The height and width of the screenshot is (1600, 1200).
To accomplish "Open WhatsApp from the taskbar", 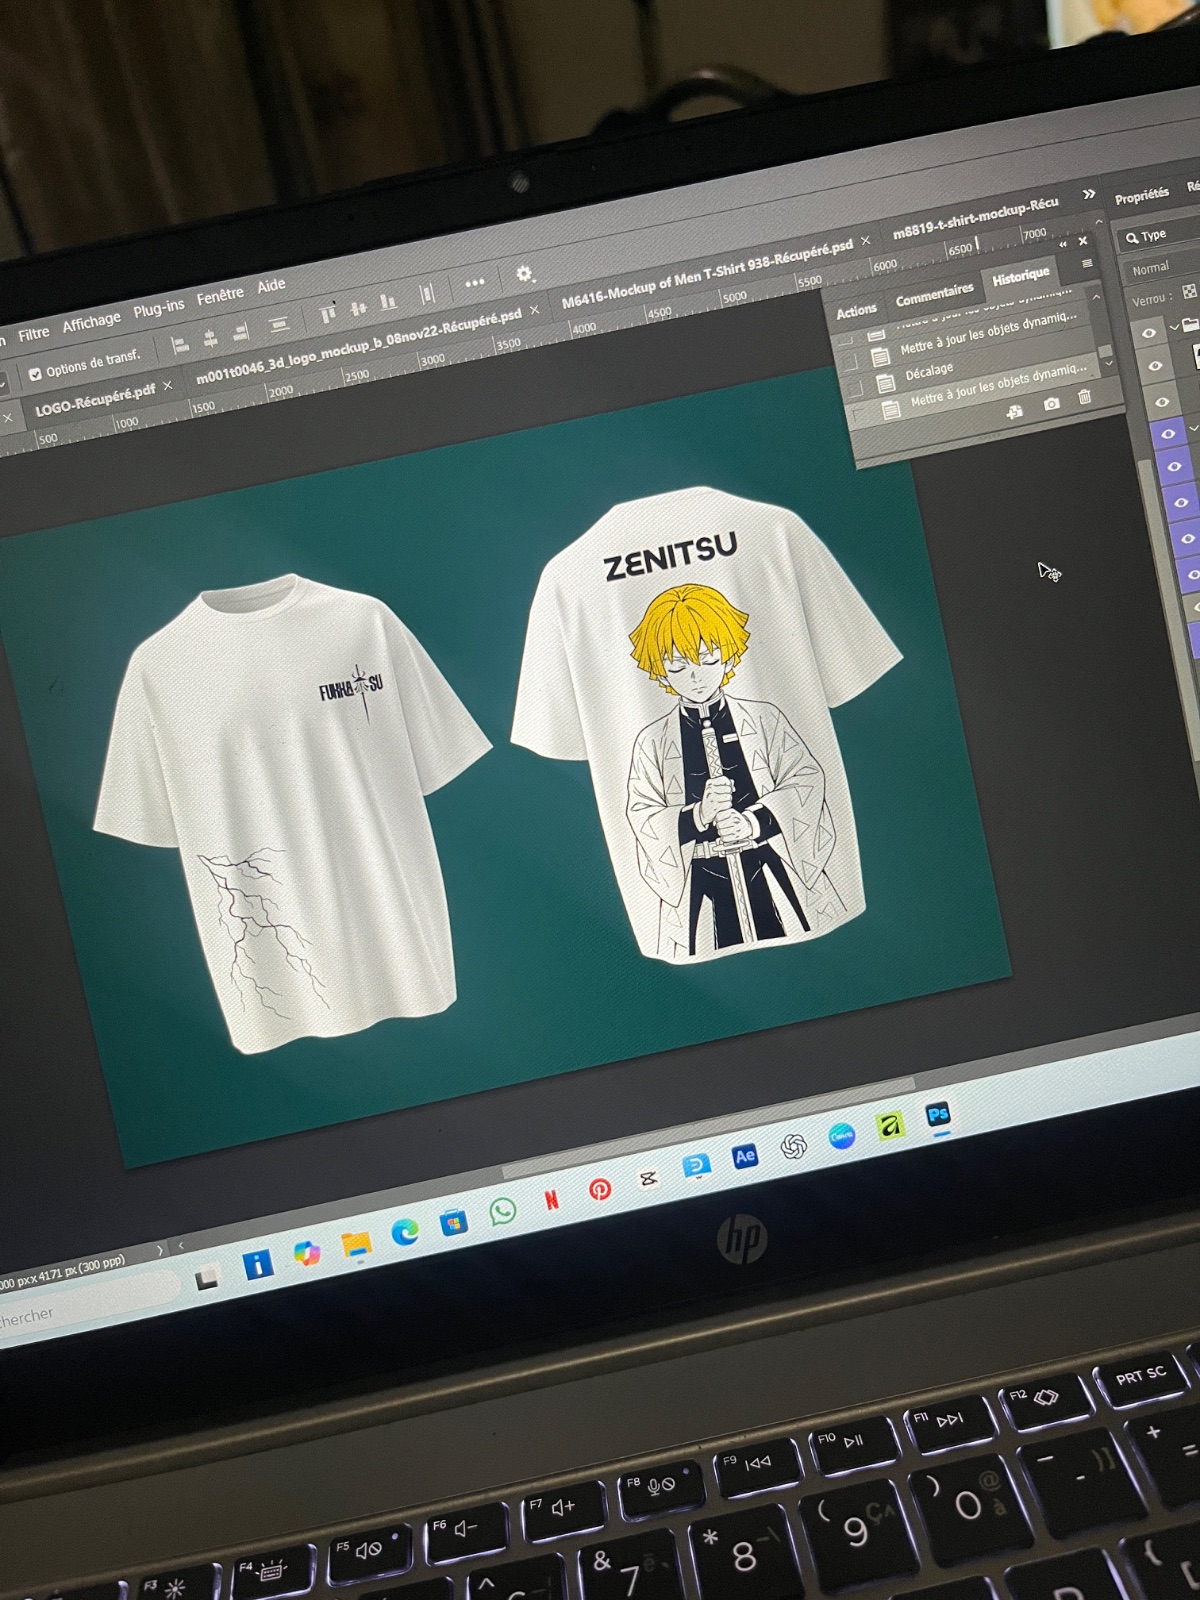I will [503, 1211].
